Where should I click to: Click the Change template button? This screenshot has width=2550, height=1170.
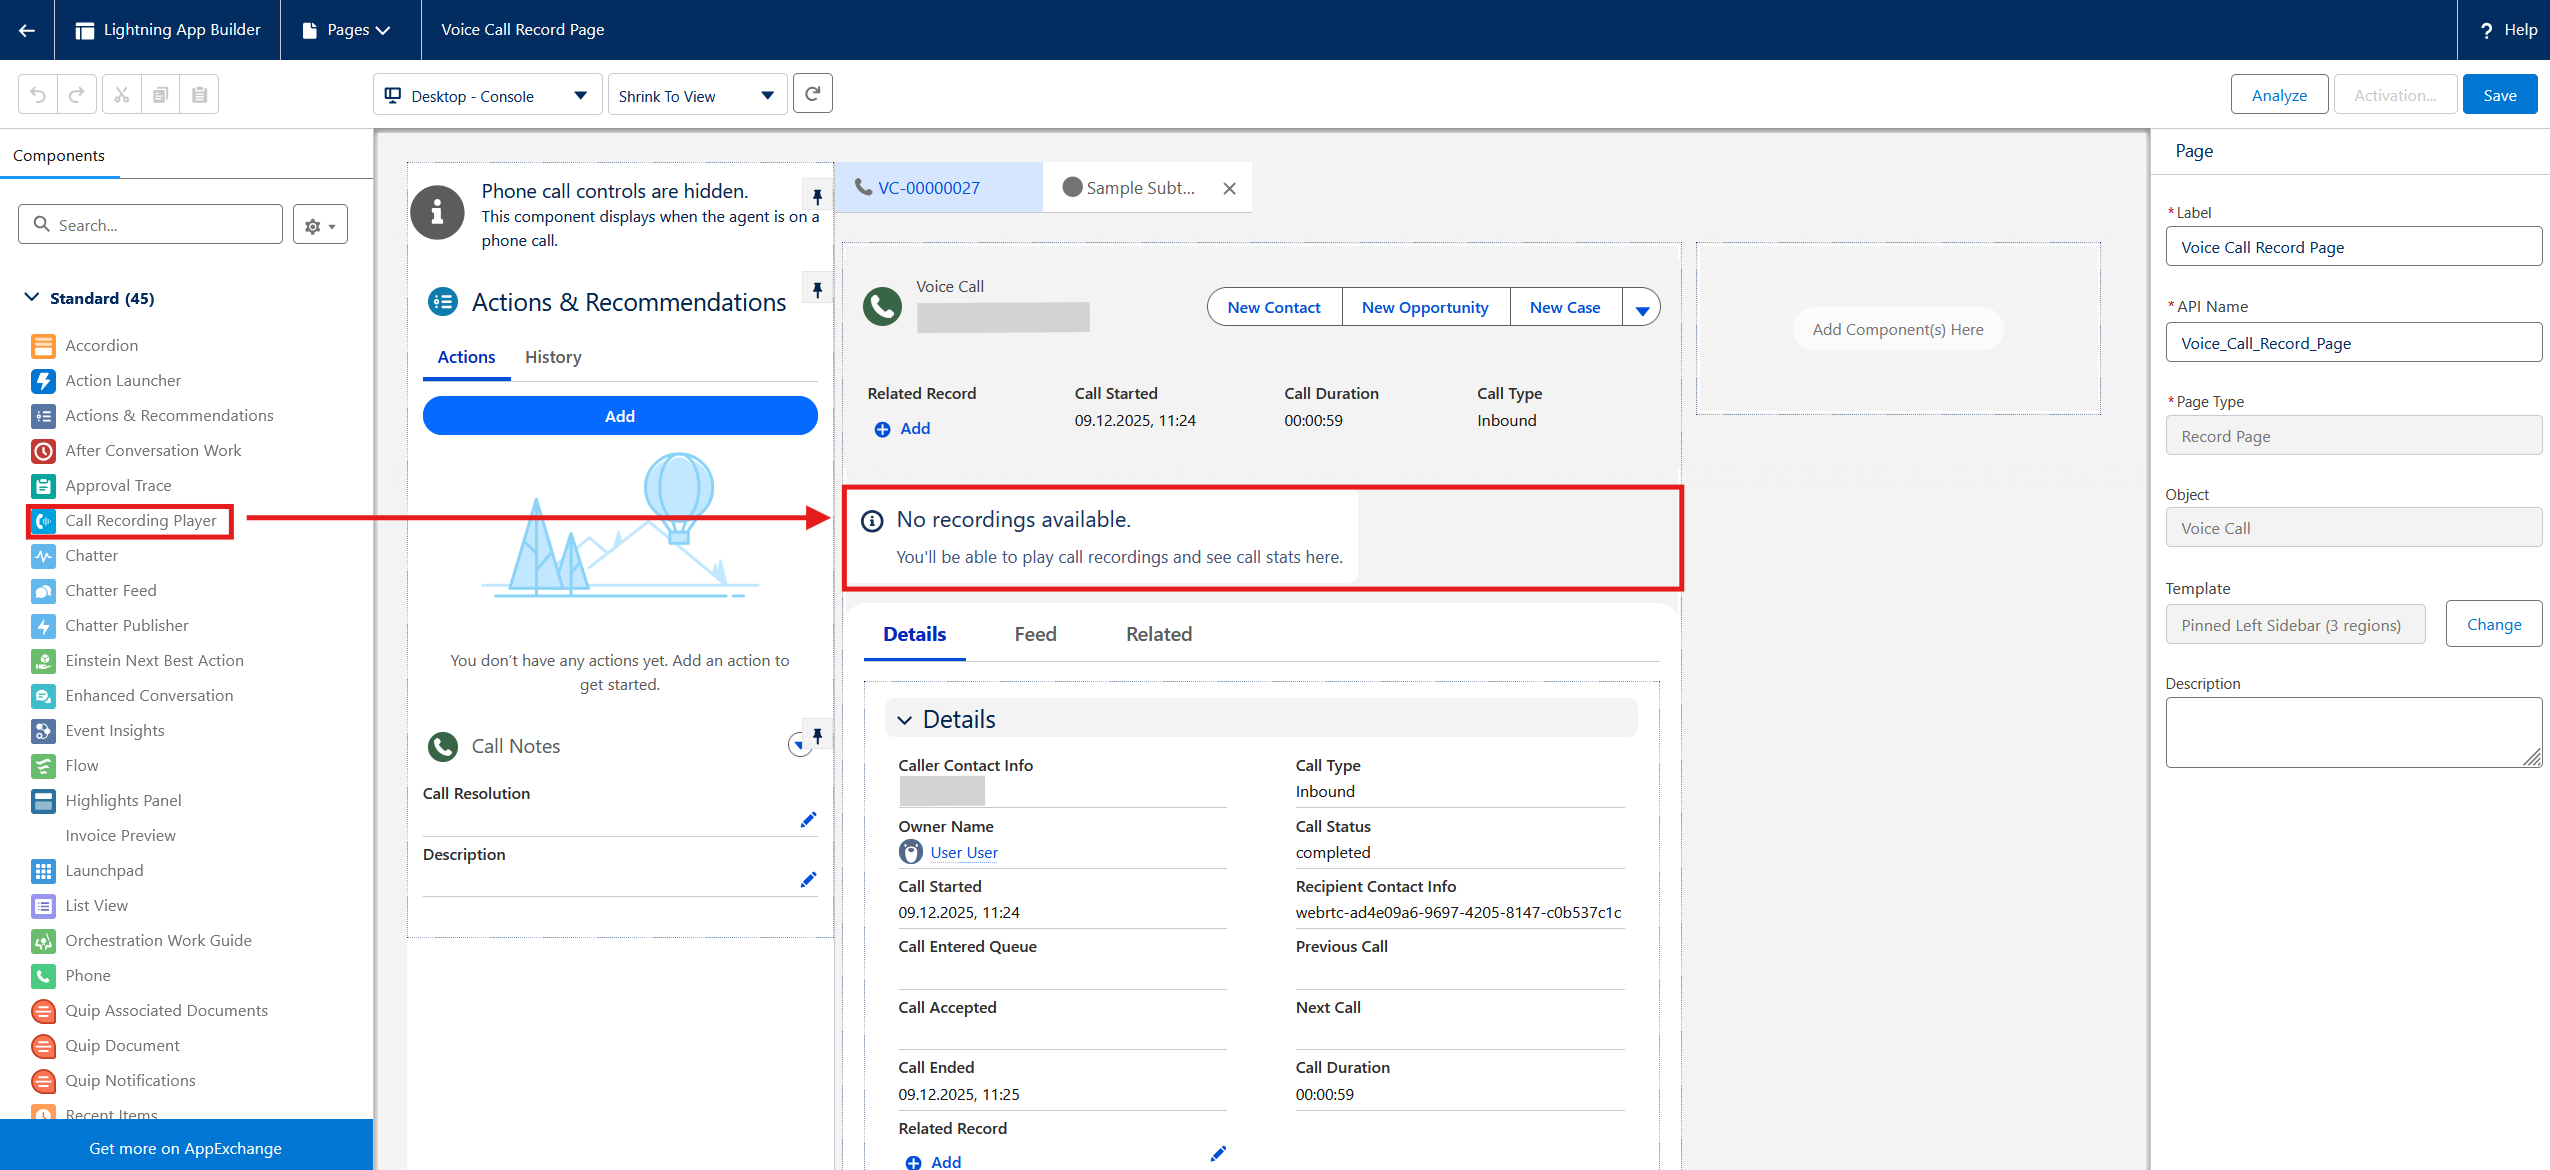point(2493,624)
